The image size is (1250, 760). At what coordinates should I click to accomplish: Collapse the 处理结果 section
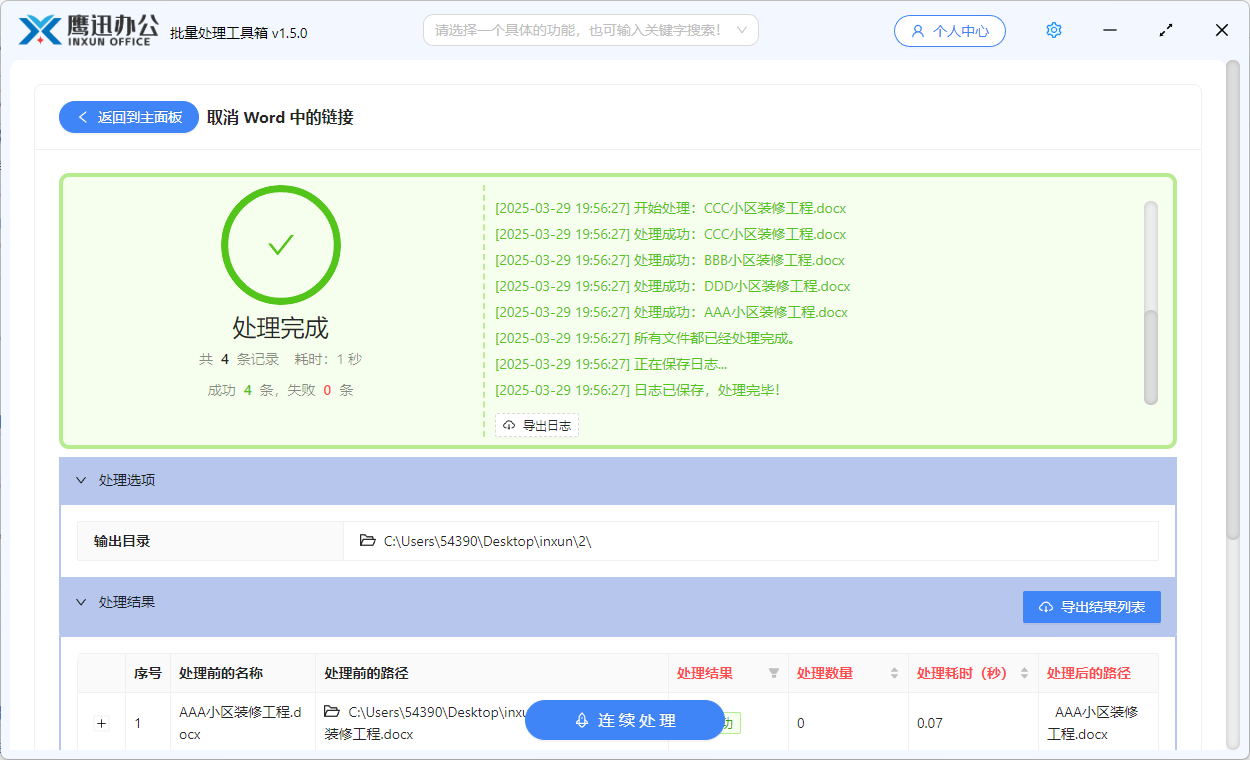(81, 602)
